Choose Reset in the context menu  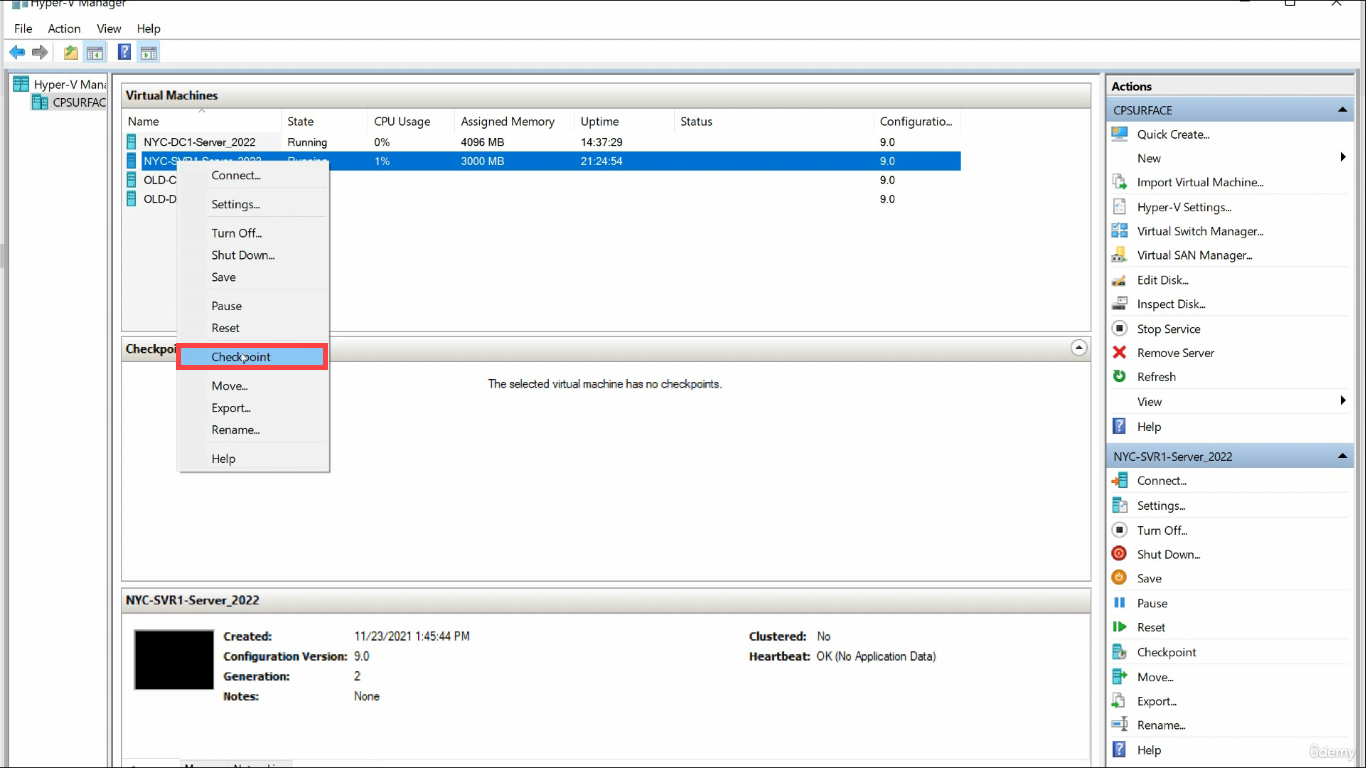(x=253, y=328)
